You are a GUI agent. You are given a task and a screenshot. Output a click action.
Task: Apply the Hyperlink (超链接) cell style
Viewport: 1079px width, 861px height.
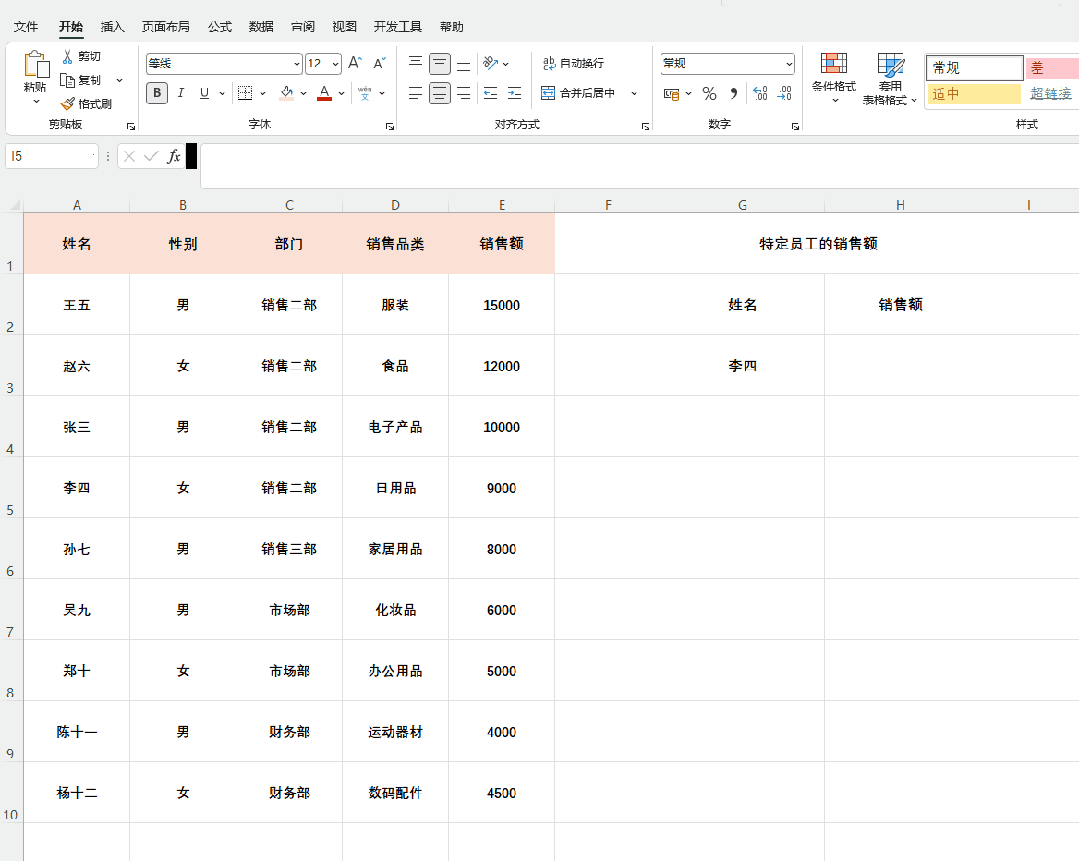[1052, 94]
